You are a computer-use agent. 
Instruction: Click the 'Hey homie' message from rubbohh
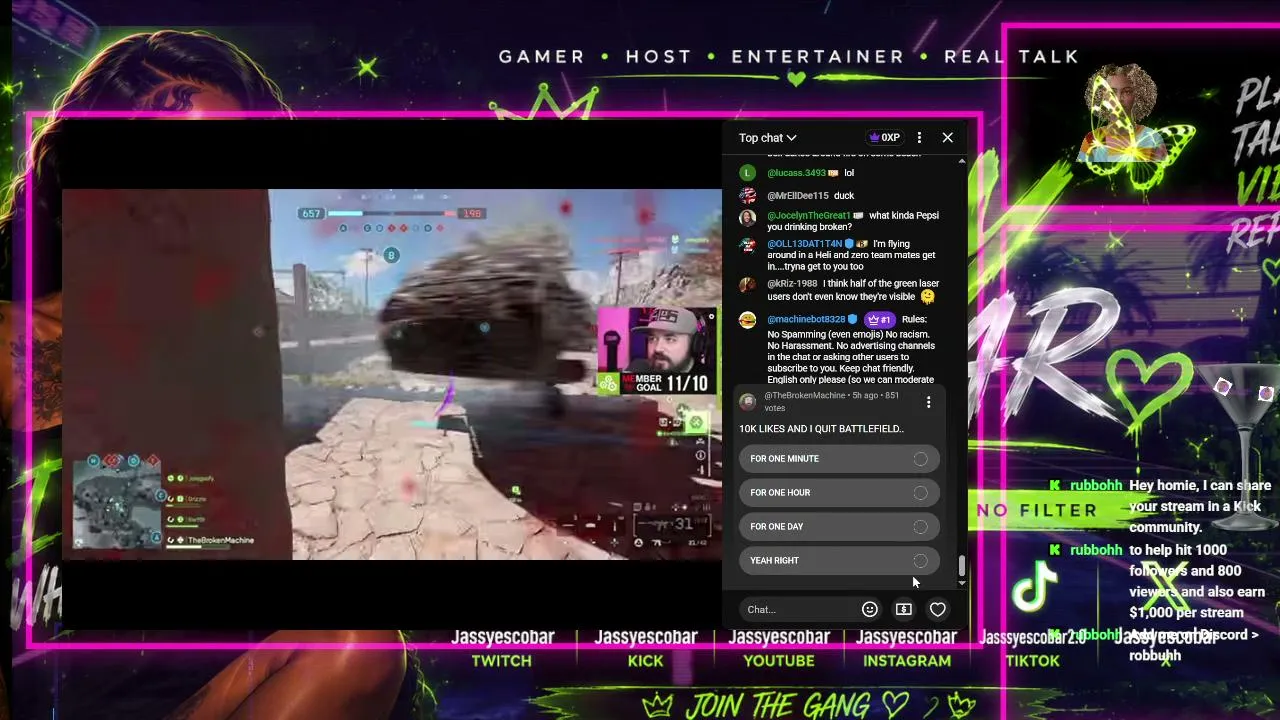1200,506
